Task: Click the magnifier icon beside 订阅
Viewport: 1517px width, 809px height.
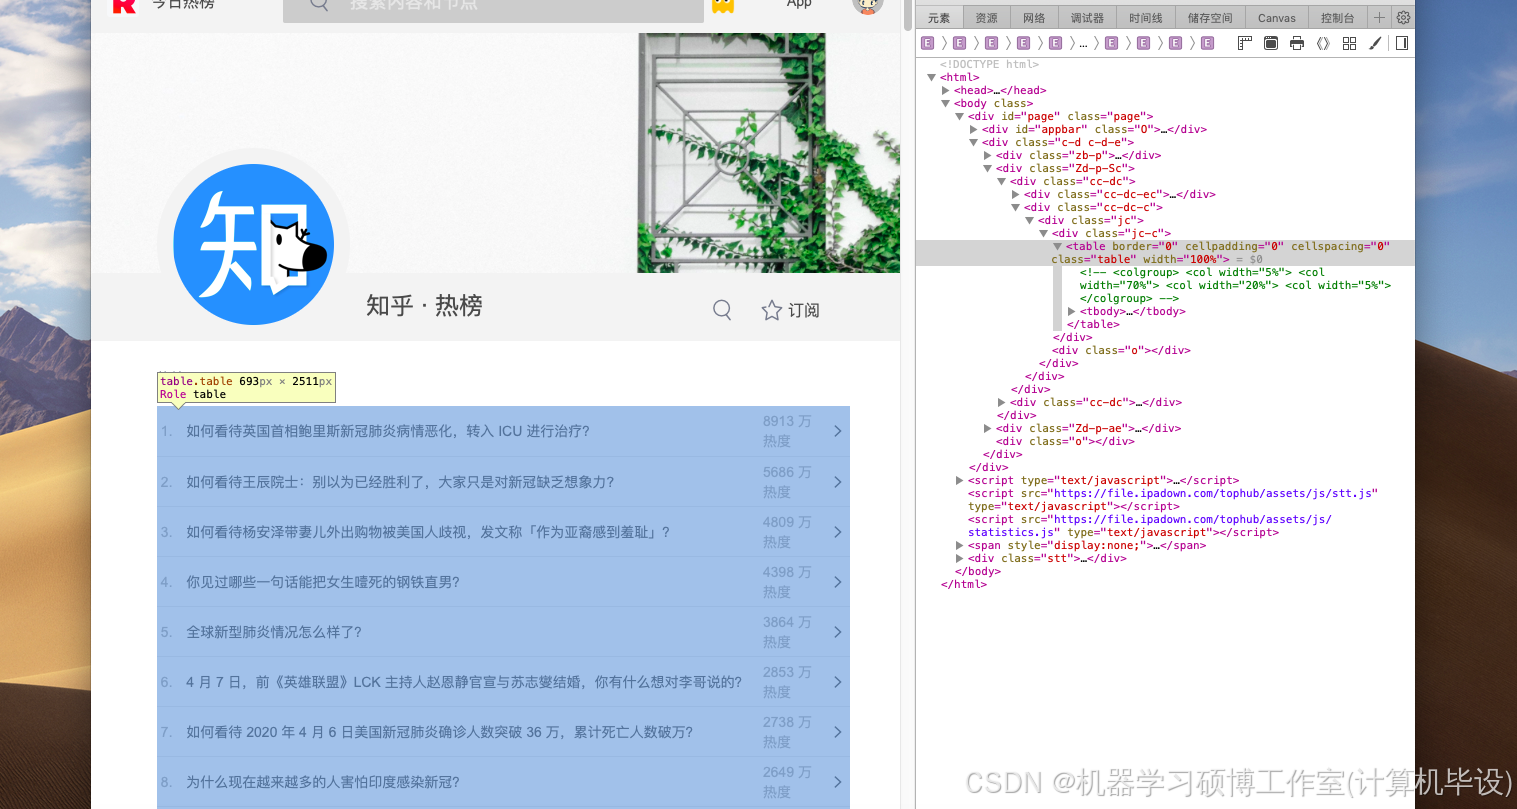Action: coord(722,310)
